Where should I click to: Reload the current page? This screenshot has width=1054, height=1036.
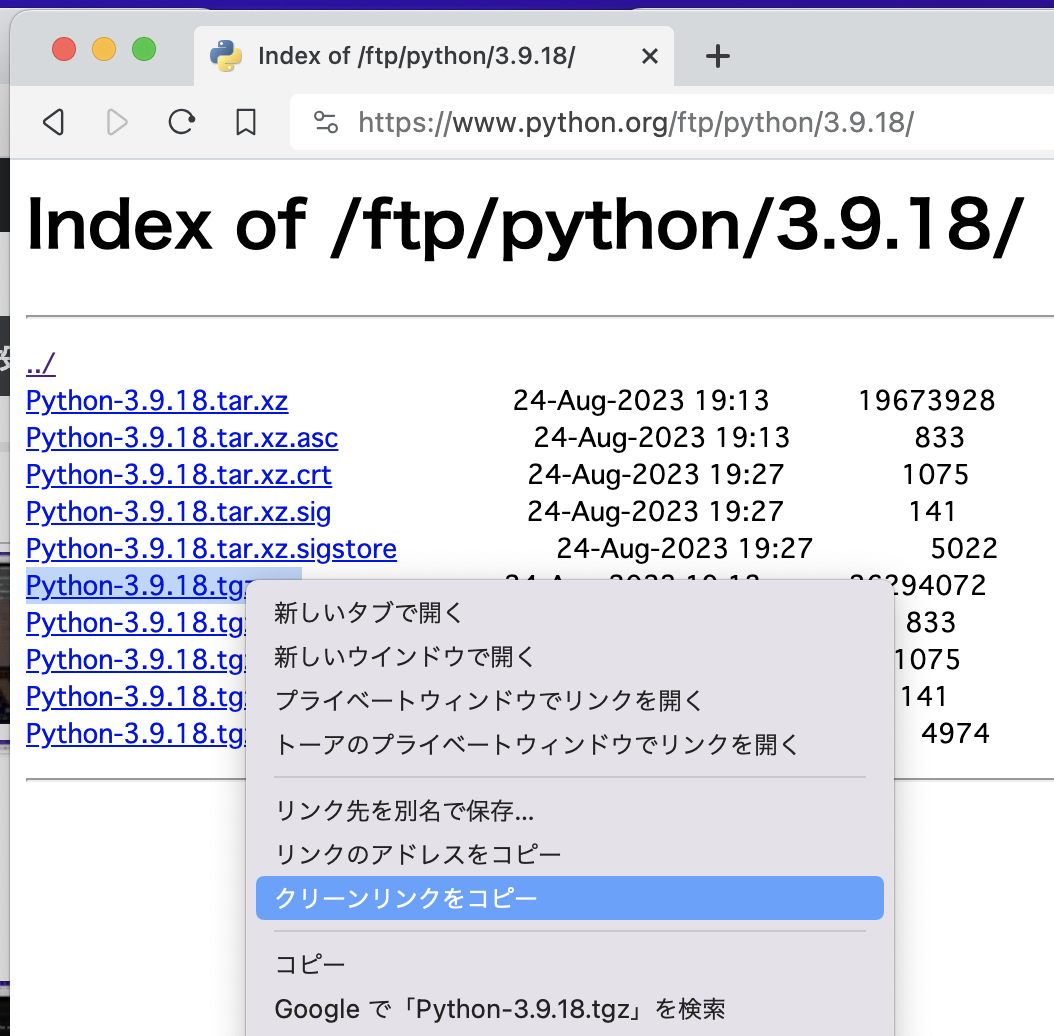click(181, 122)
